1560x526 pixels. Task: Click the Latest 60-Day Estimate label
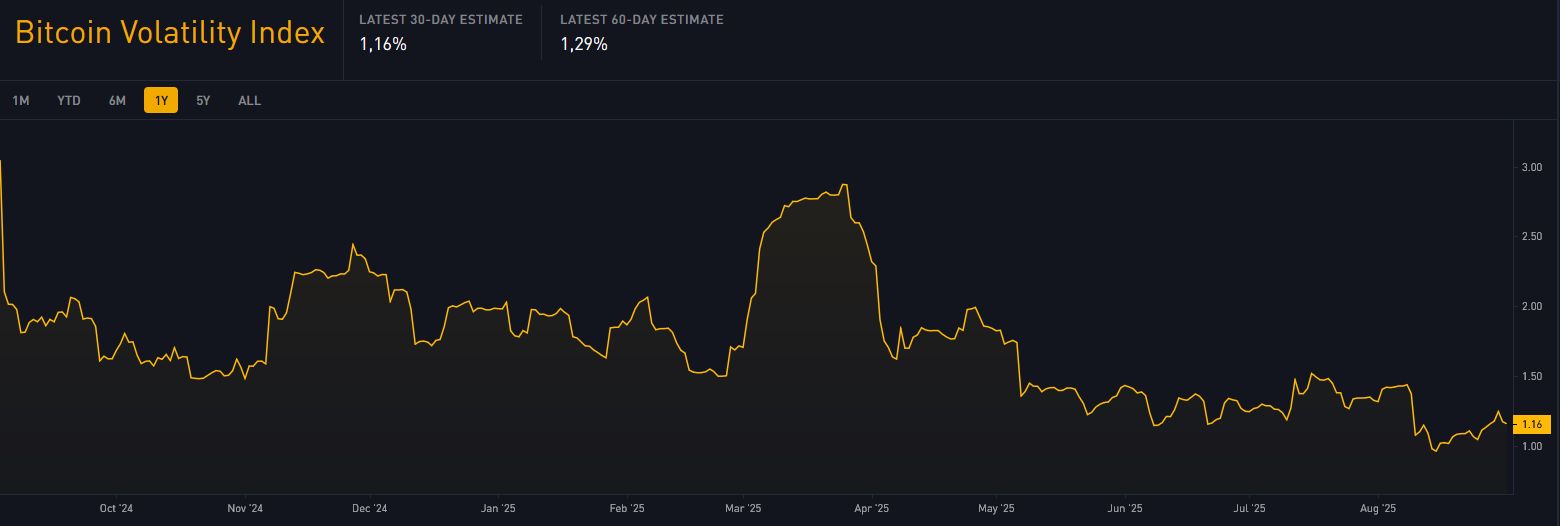point(642,20)
